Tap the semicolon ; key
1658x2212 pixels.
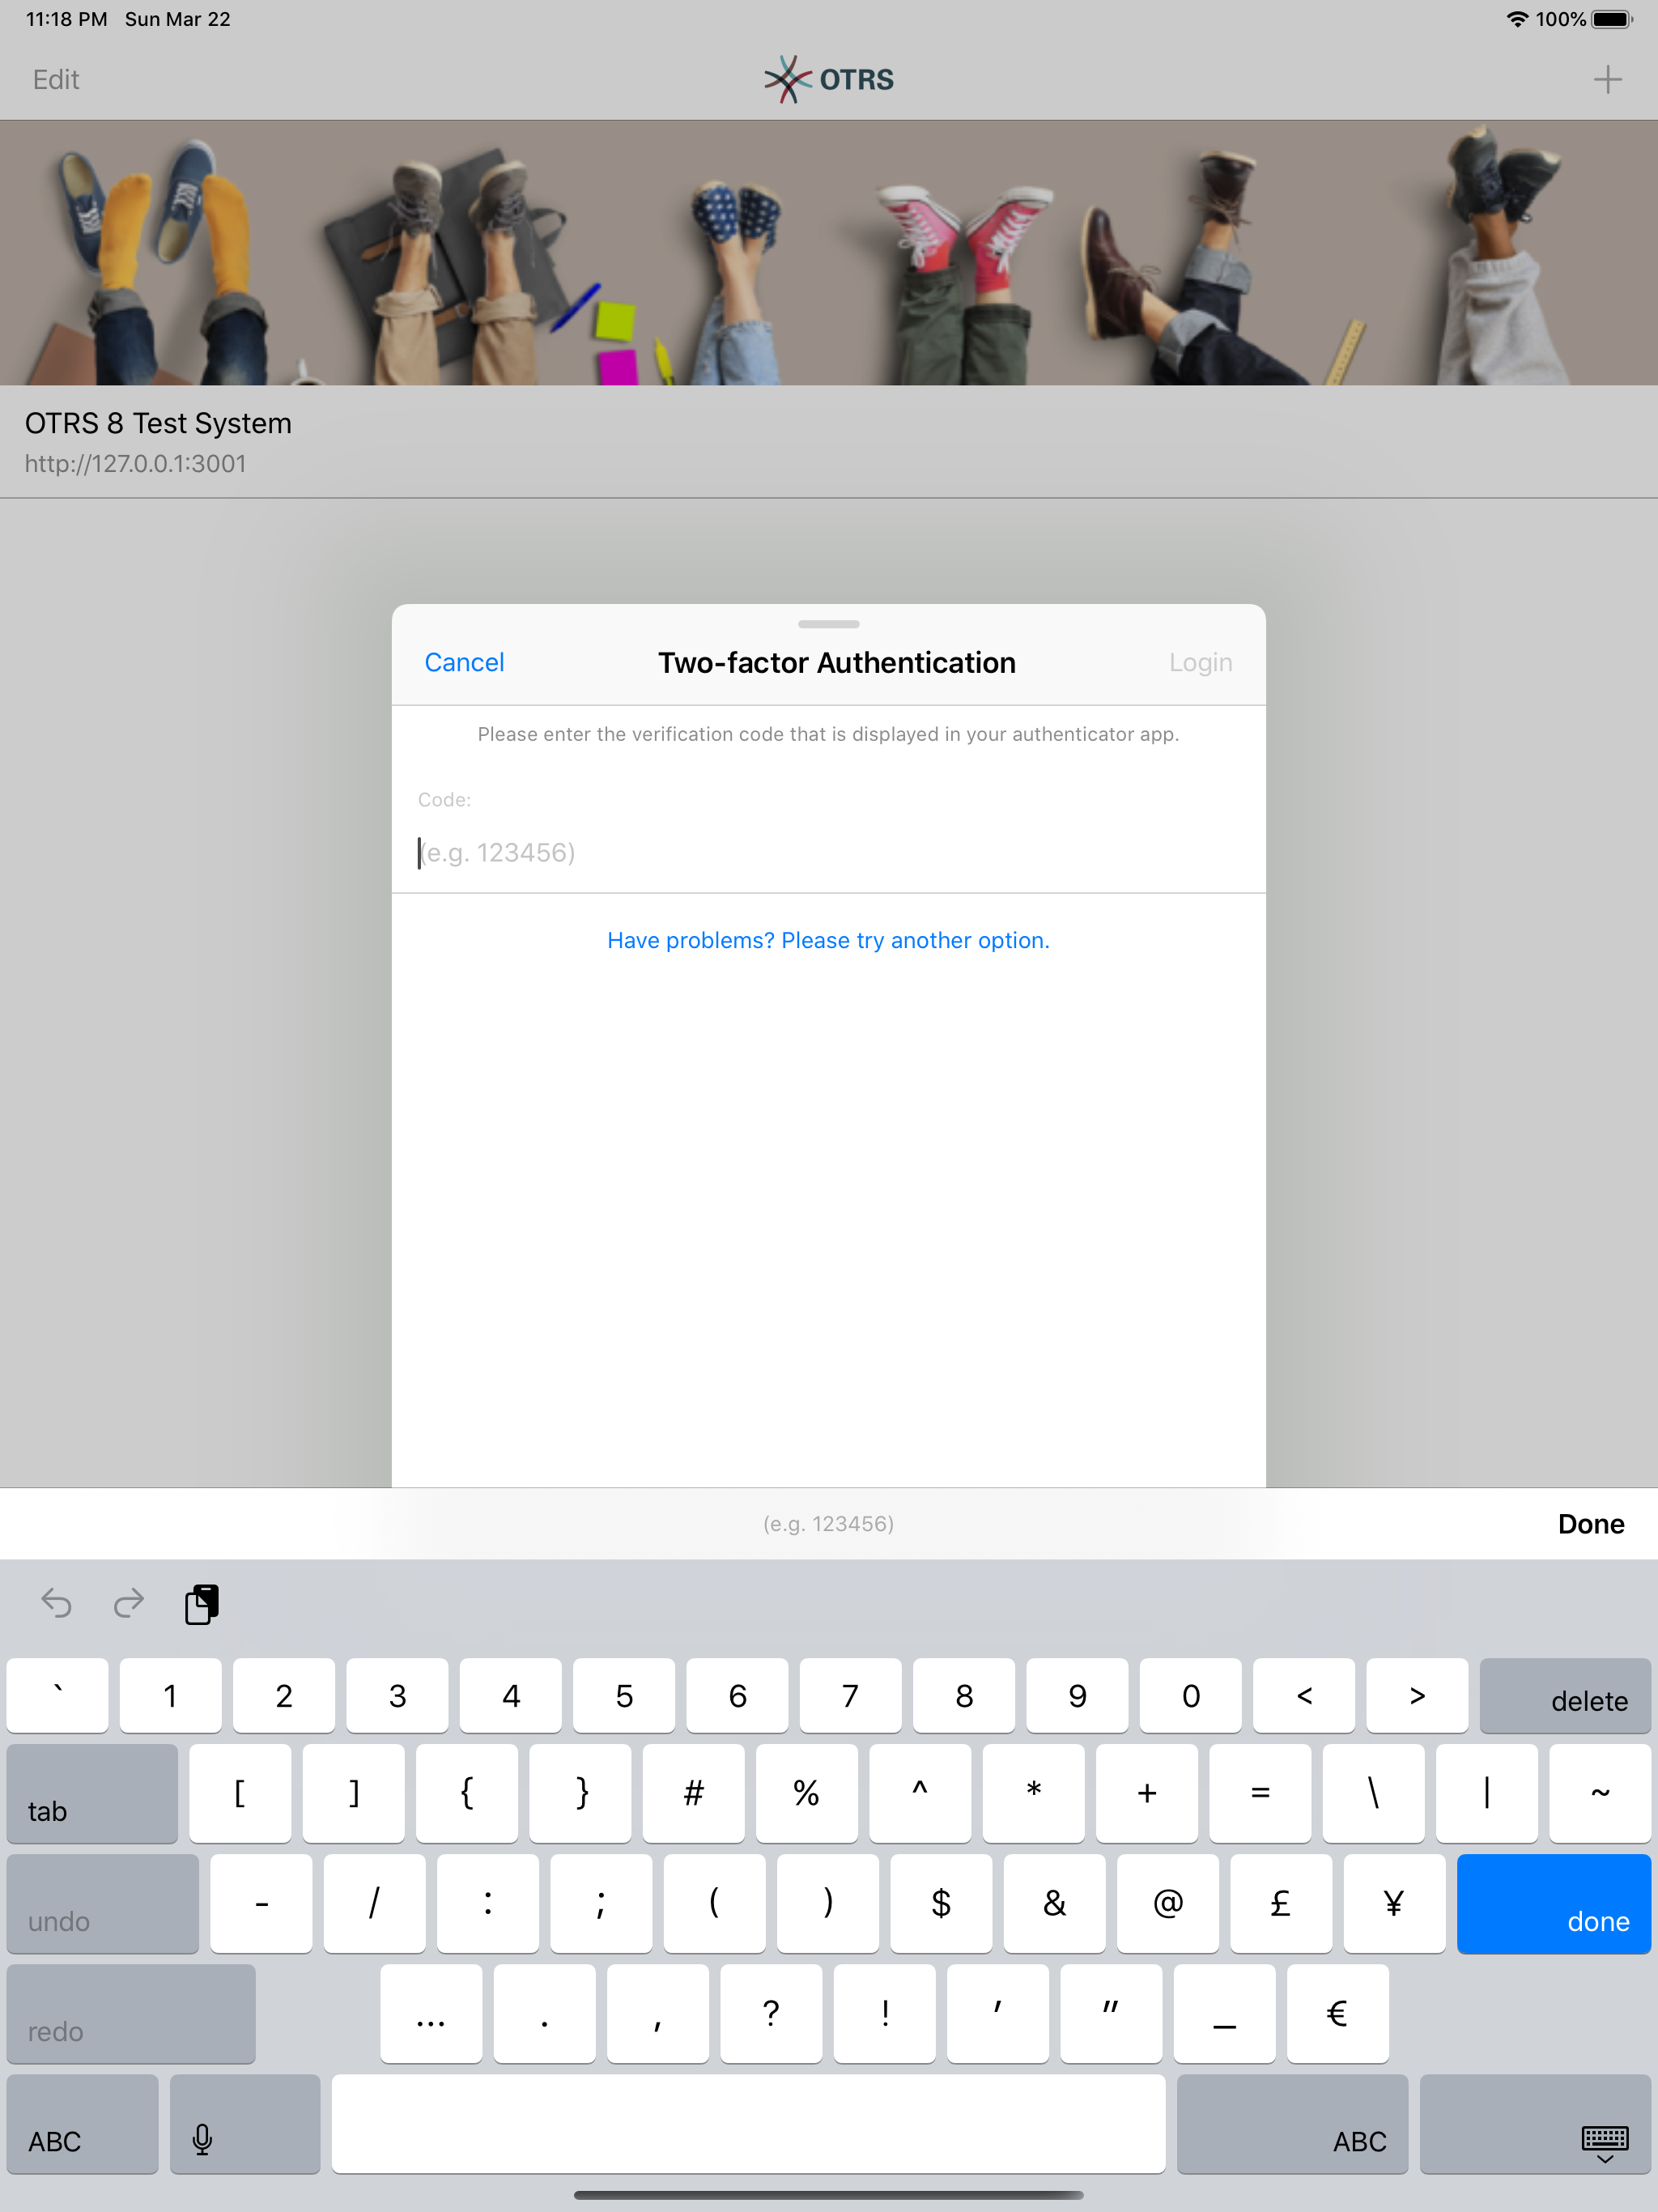click(x=601, y=1904)
